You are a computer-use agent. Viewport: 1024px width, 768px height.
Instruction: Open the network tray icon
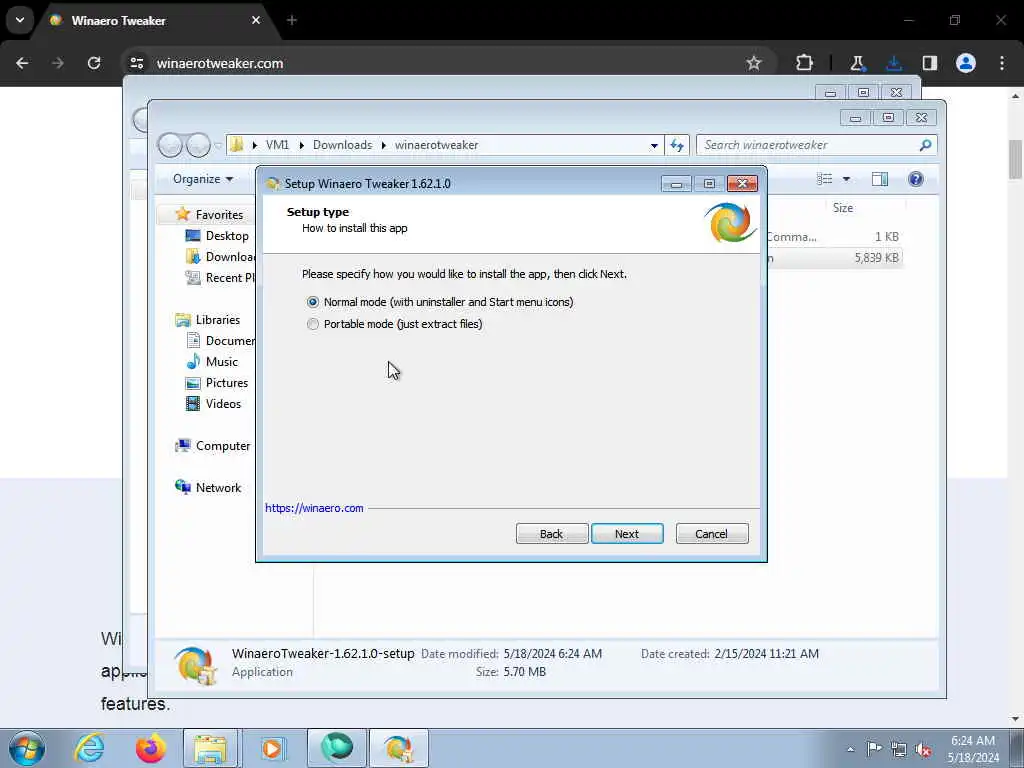pyautogui.click(x=899, y=749)
